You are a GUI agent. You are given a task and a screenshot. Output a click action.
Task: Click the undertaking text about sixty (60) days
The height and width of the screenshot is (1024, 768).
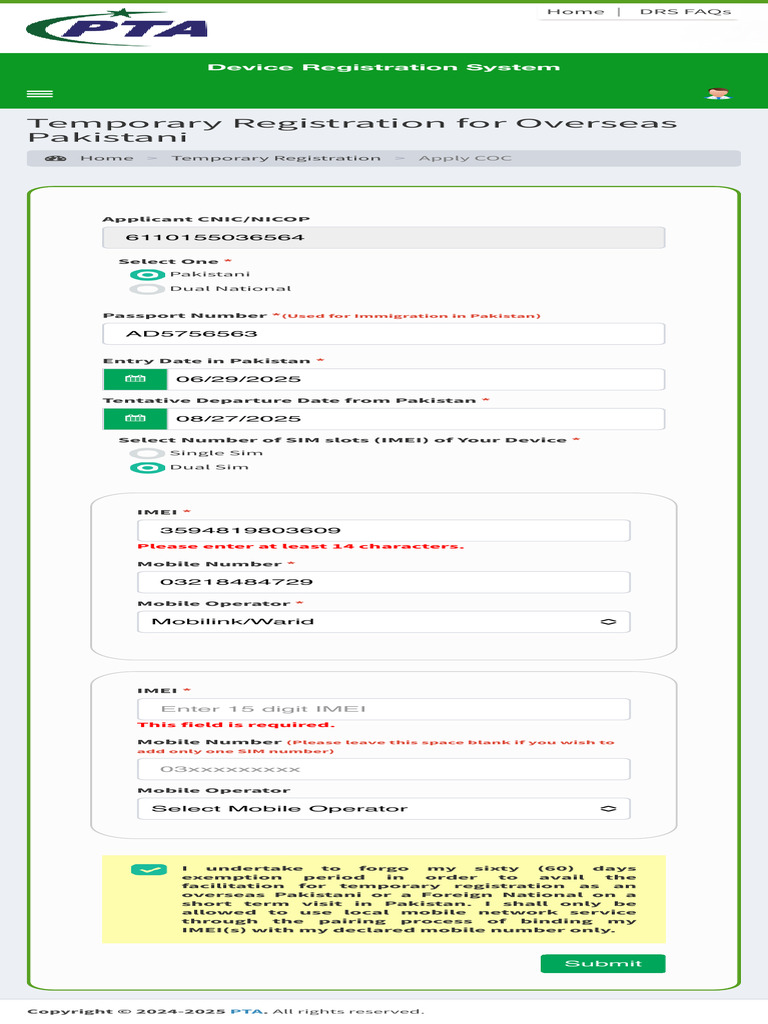(x=409, y=899)
